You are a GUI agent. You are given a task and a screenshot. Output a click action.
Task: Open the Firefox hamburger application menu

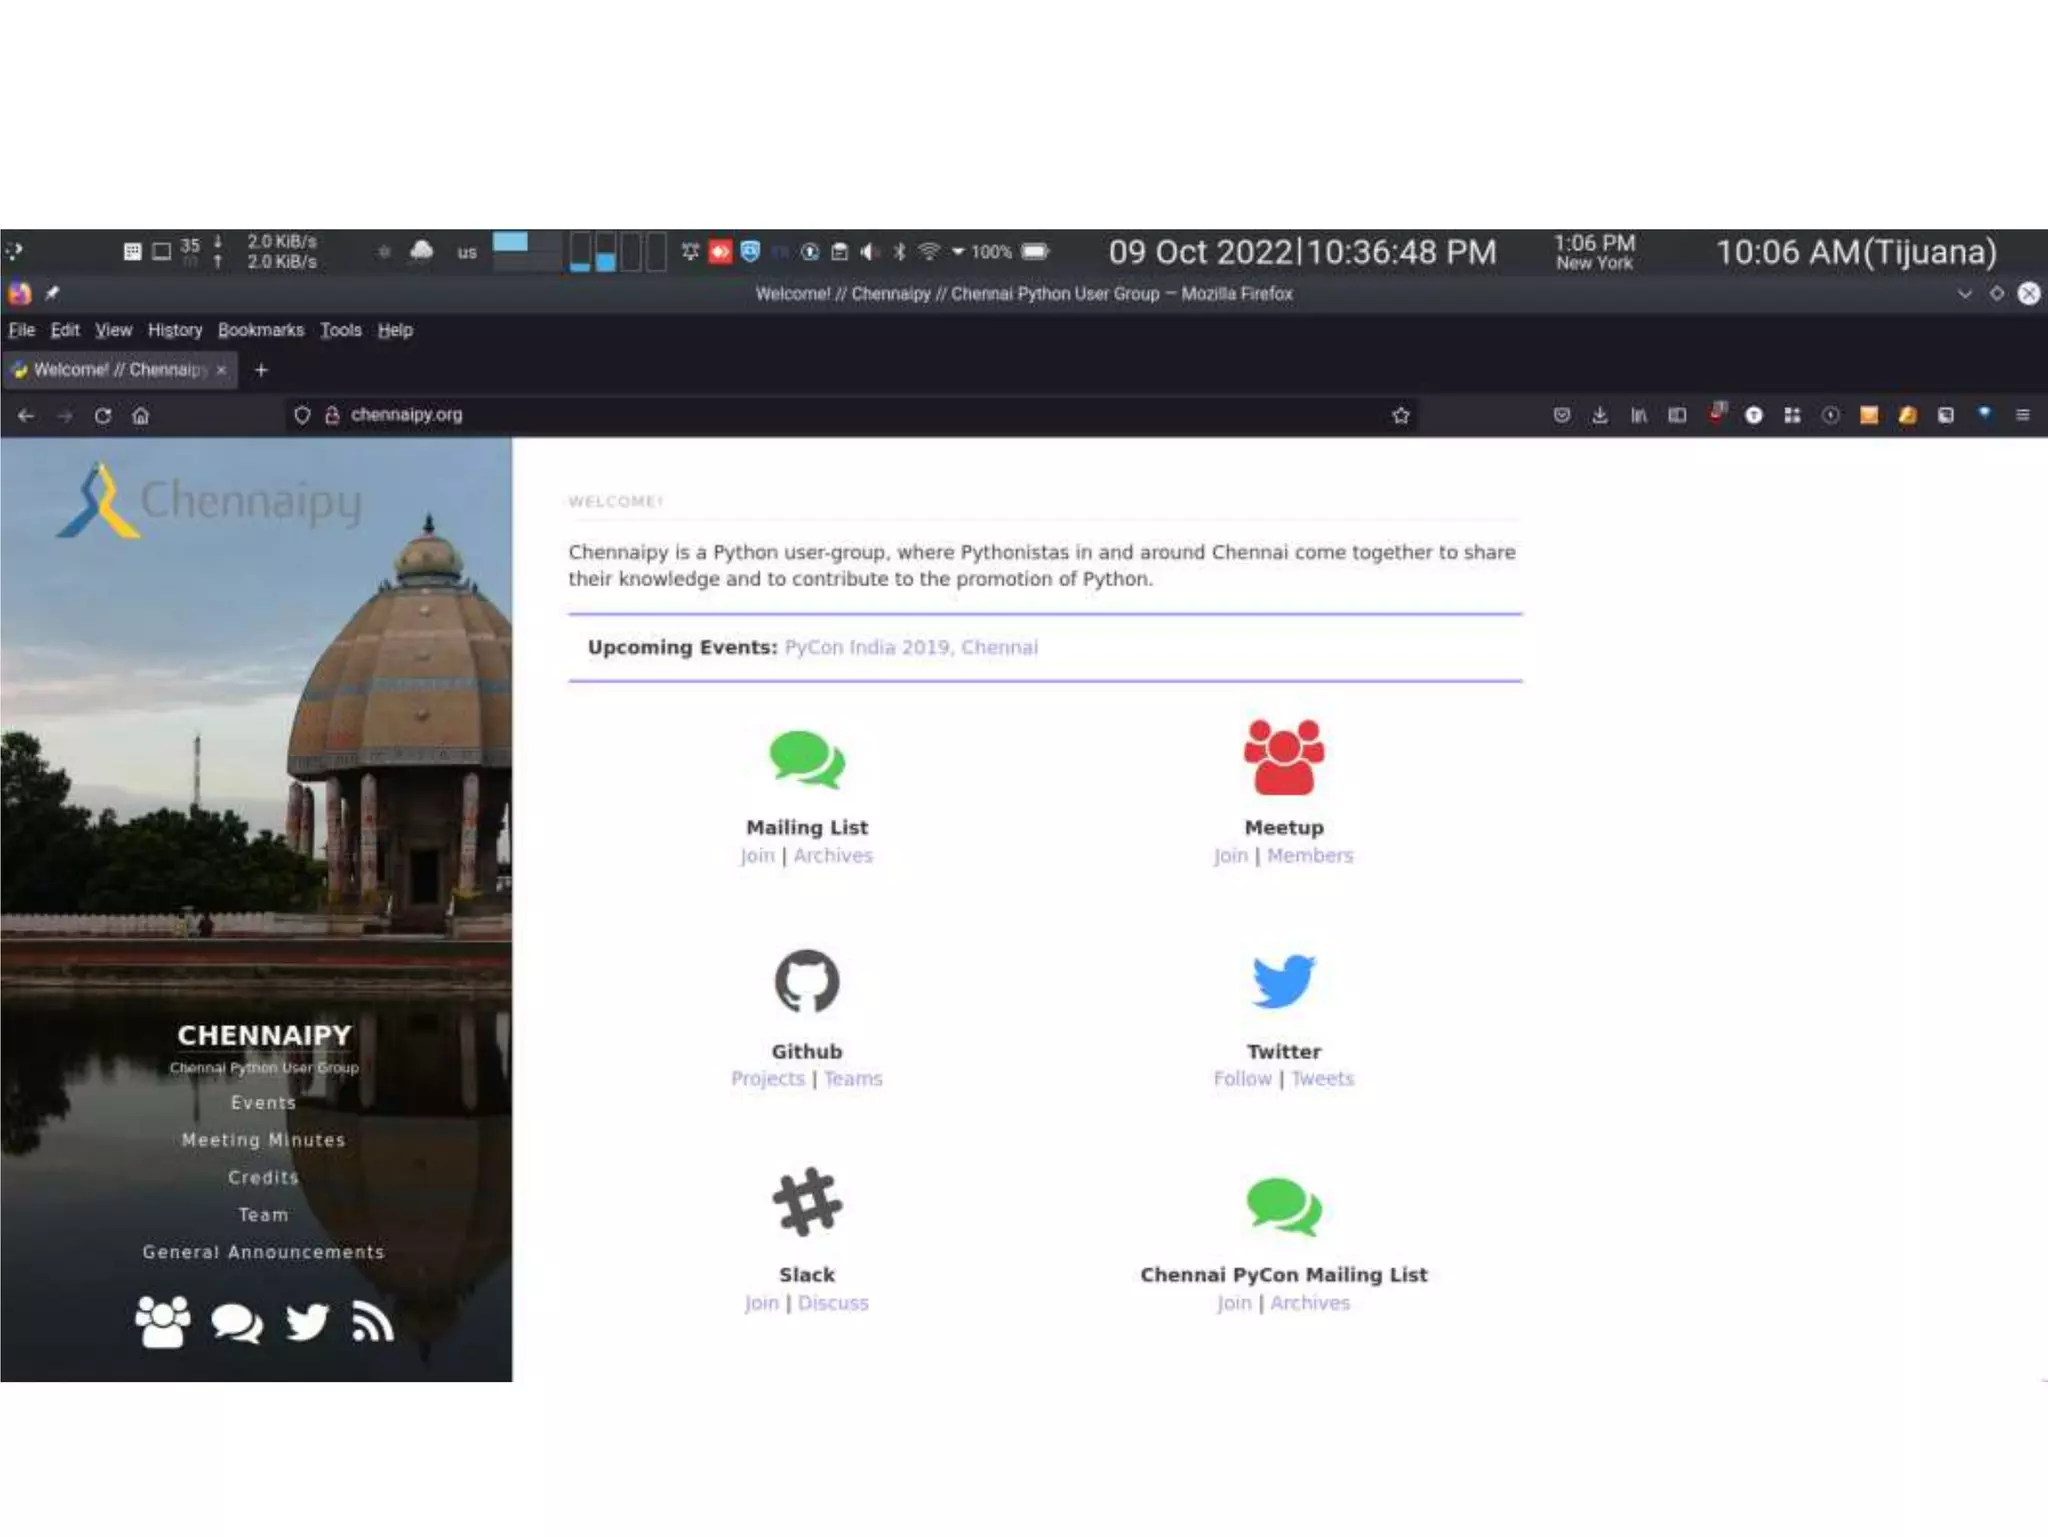pos(2022,415)
